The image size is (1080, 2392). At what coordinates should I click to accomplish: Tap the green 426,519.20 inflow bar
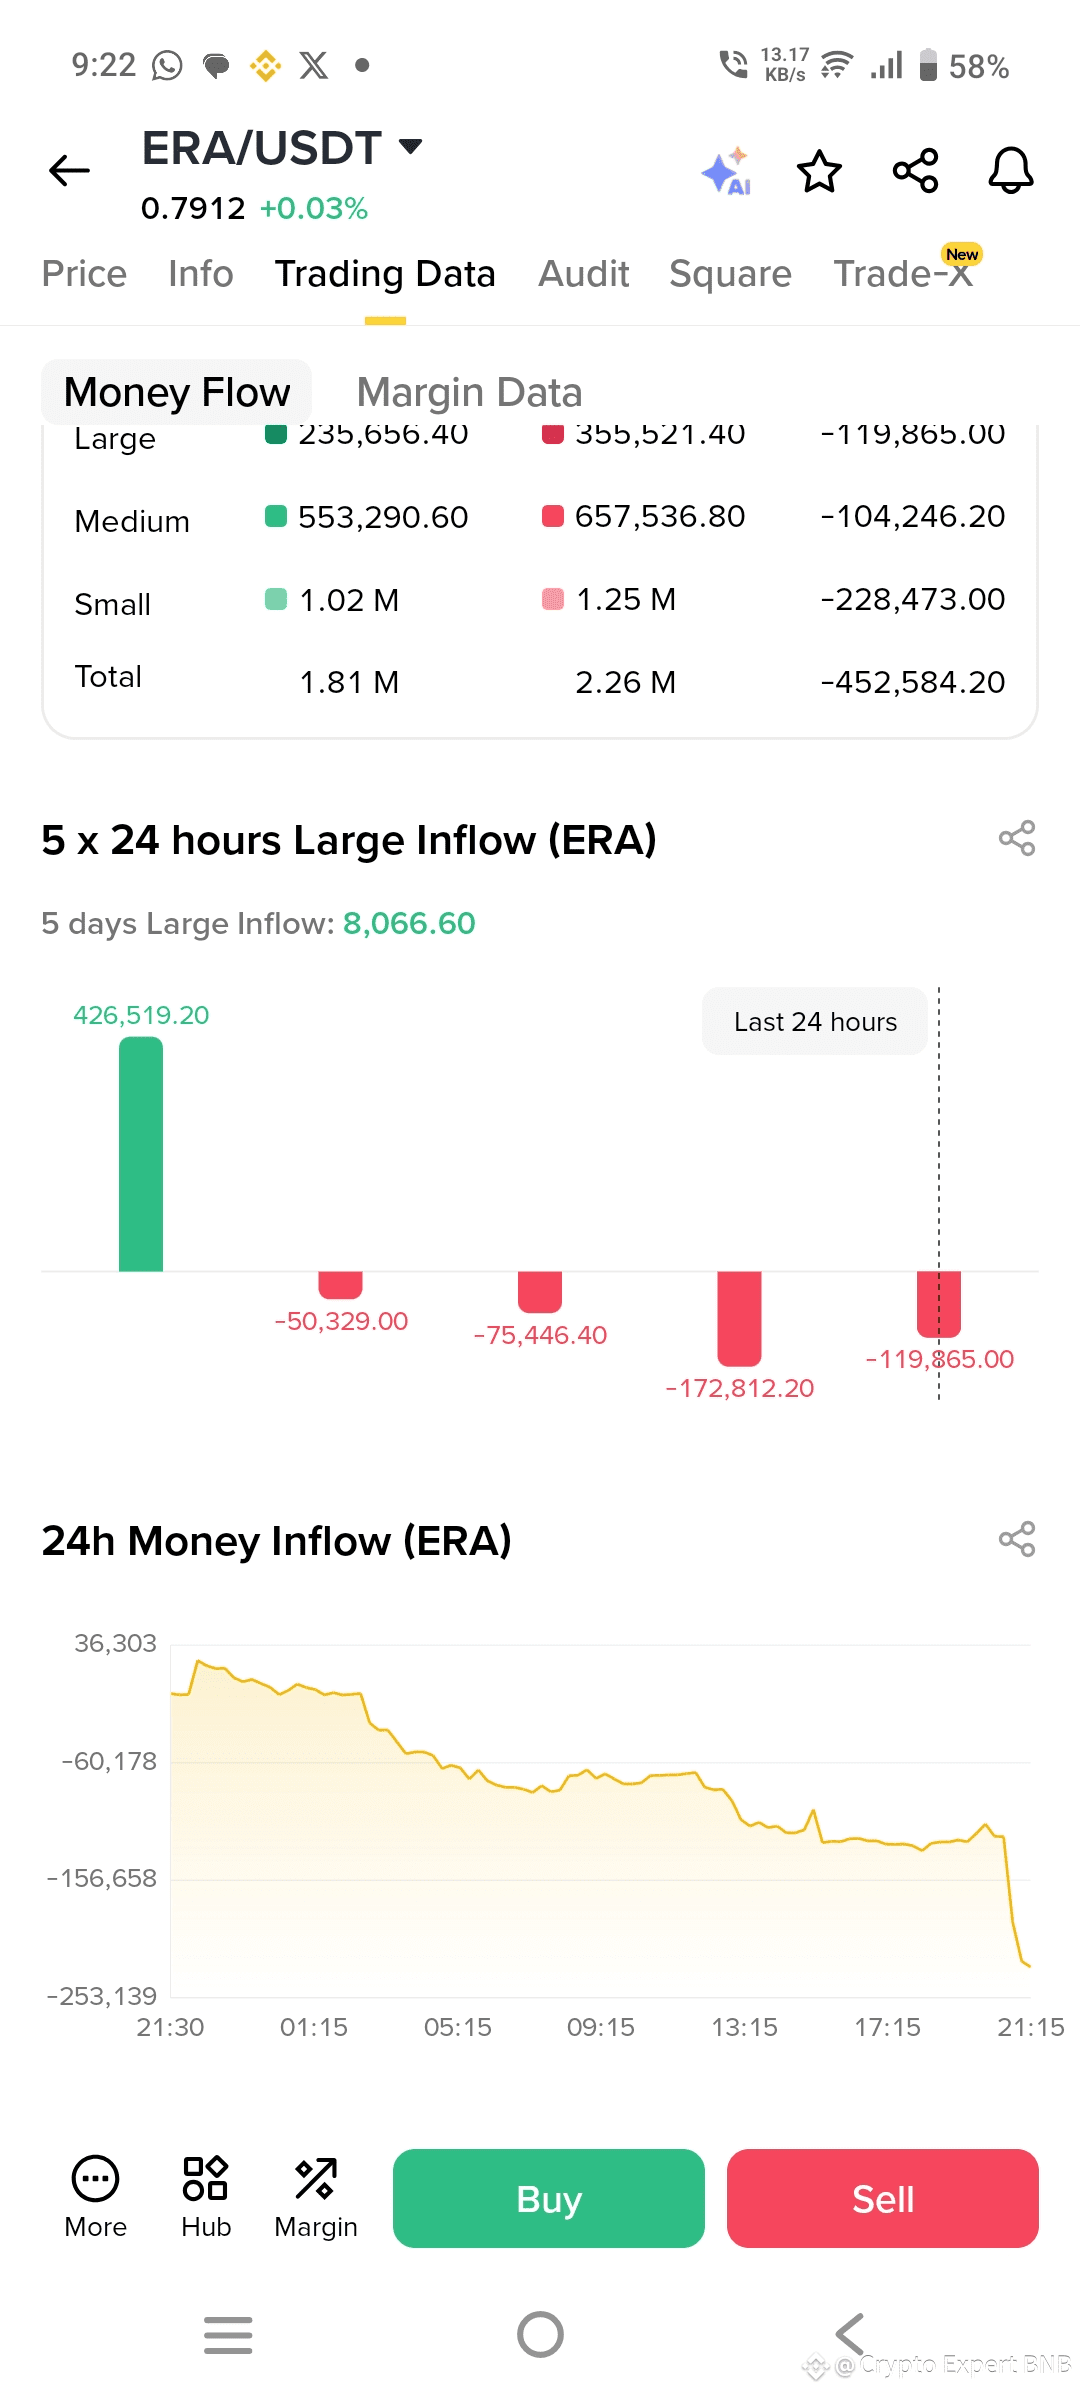141,1154
